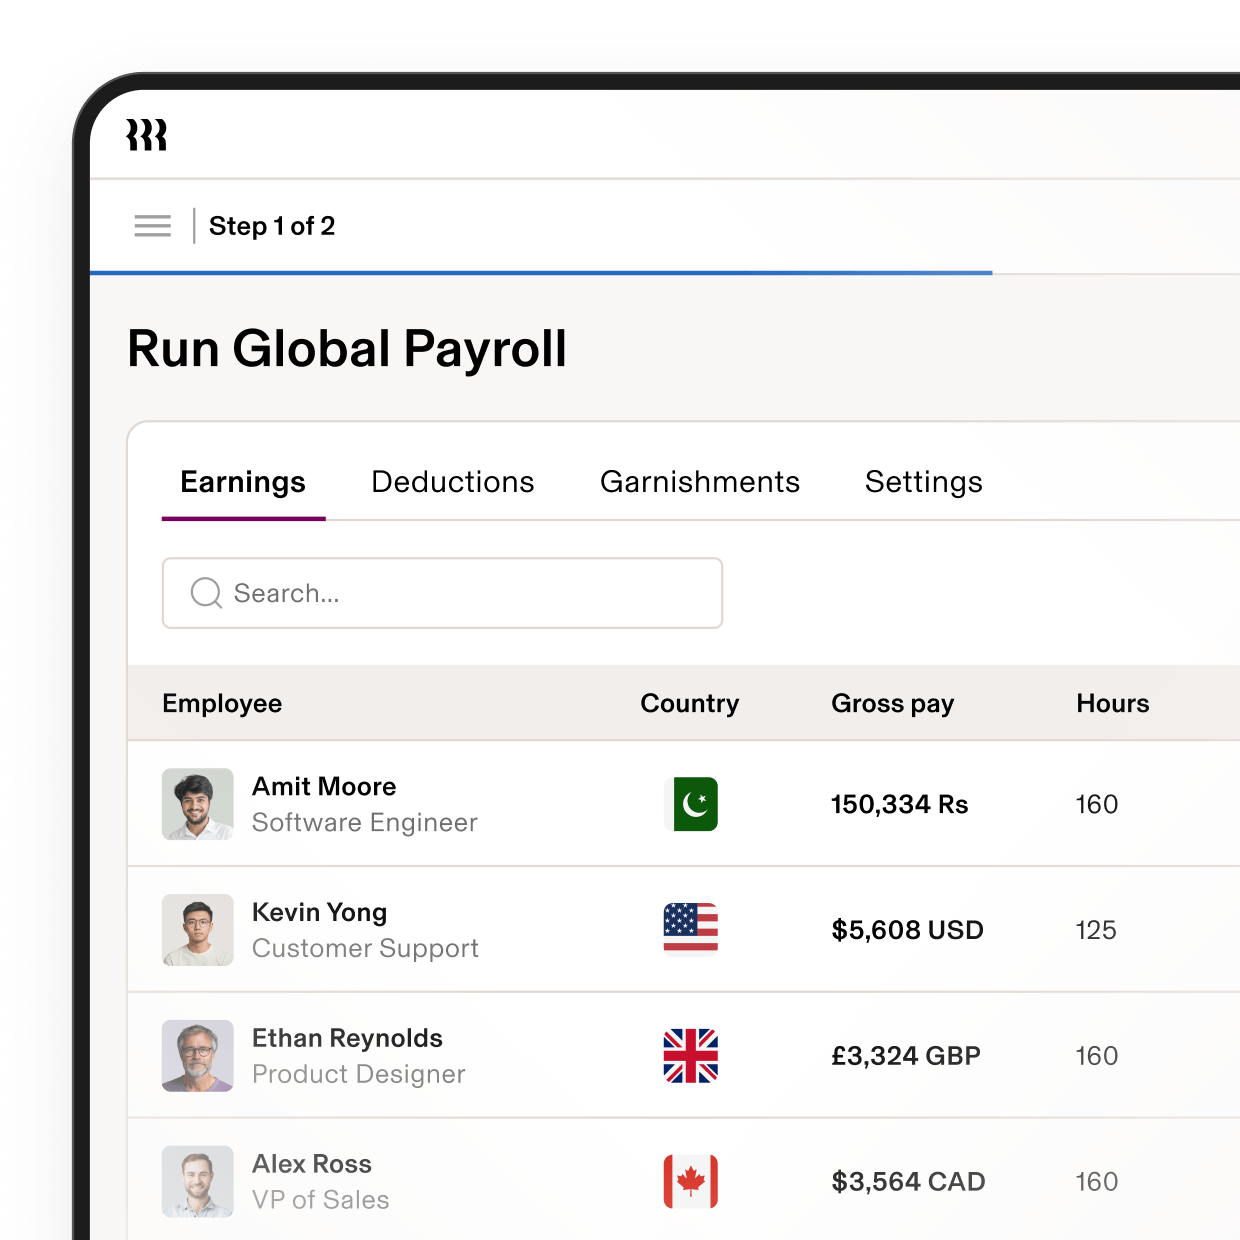The height and width of the screenshot is (1240, 1240).
Task: Select employee Ethan Reynolds, Product Designer
Action: coord(347,1056)
